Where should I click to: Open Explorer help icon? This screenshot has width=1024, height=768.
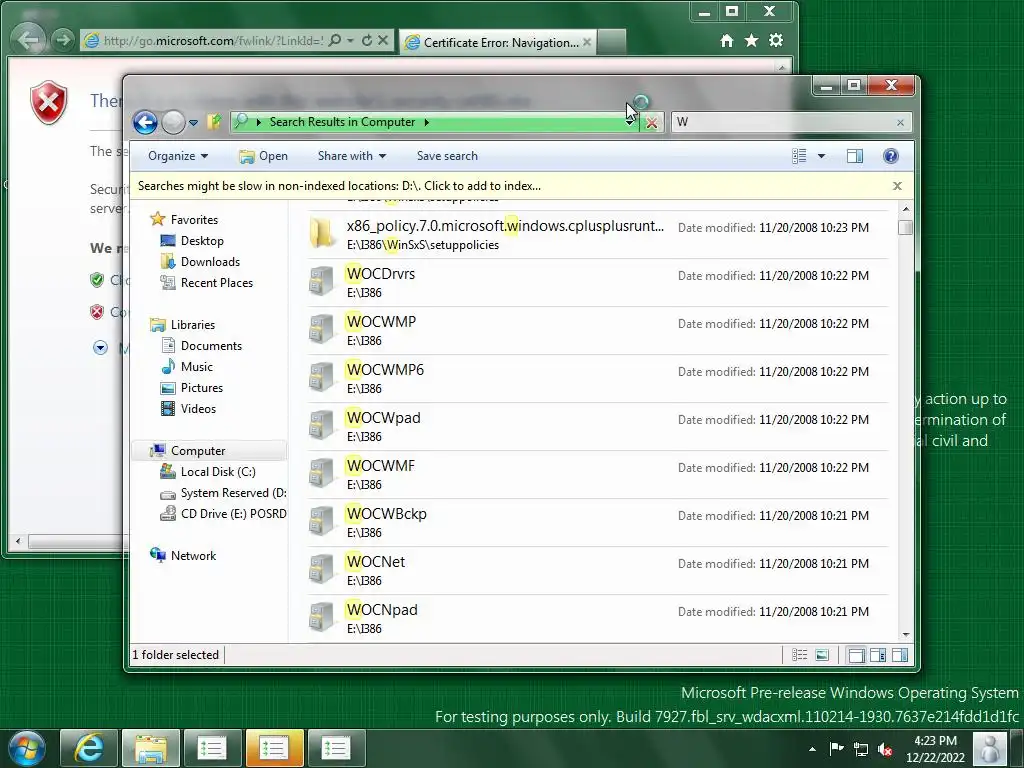[891, 156]
